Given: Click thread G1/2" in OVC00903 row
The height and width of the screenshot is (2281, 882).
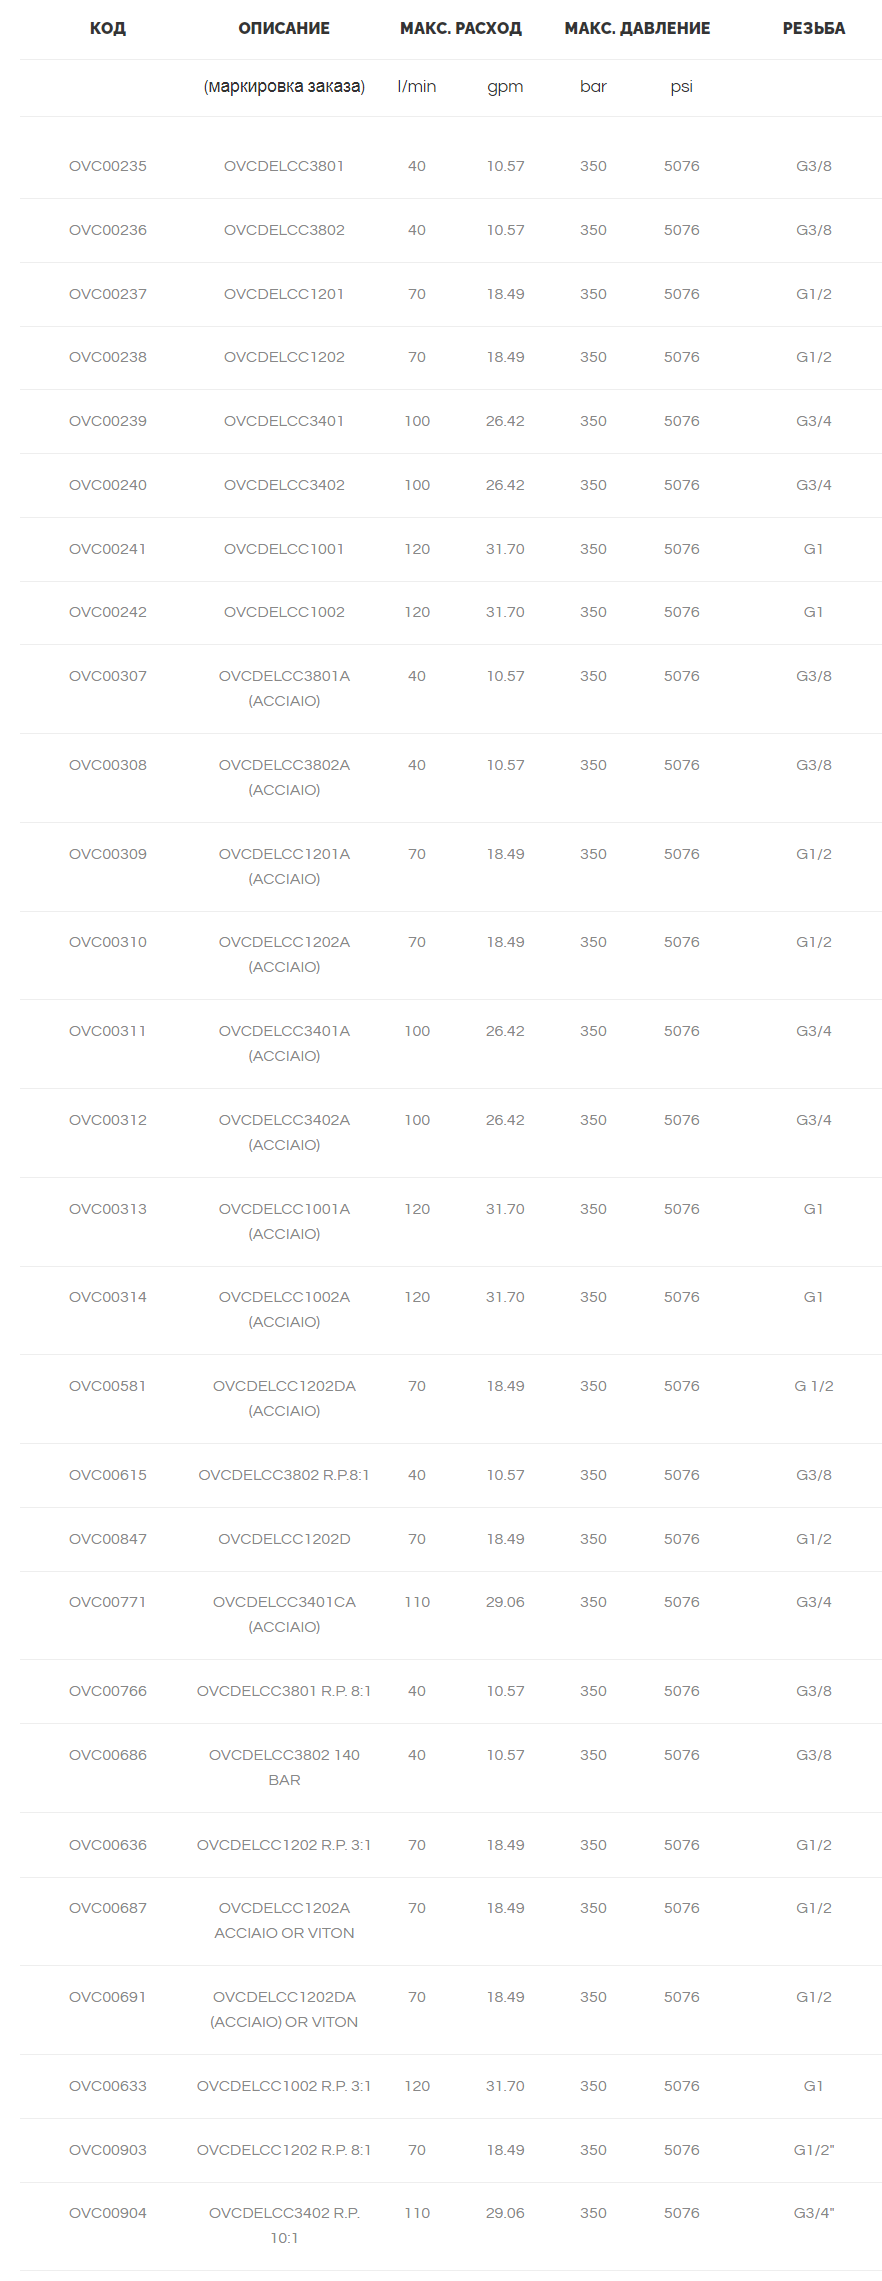Looking at the screenshot, I should (814, 2149).
